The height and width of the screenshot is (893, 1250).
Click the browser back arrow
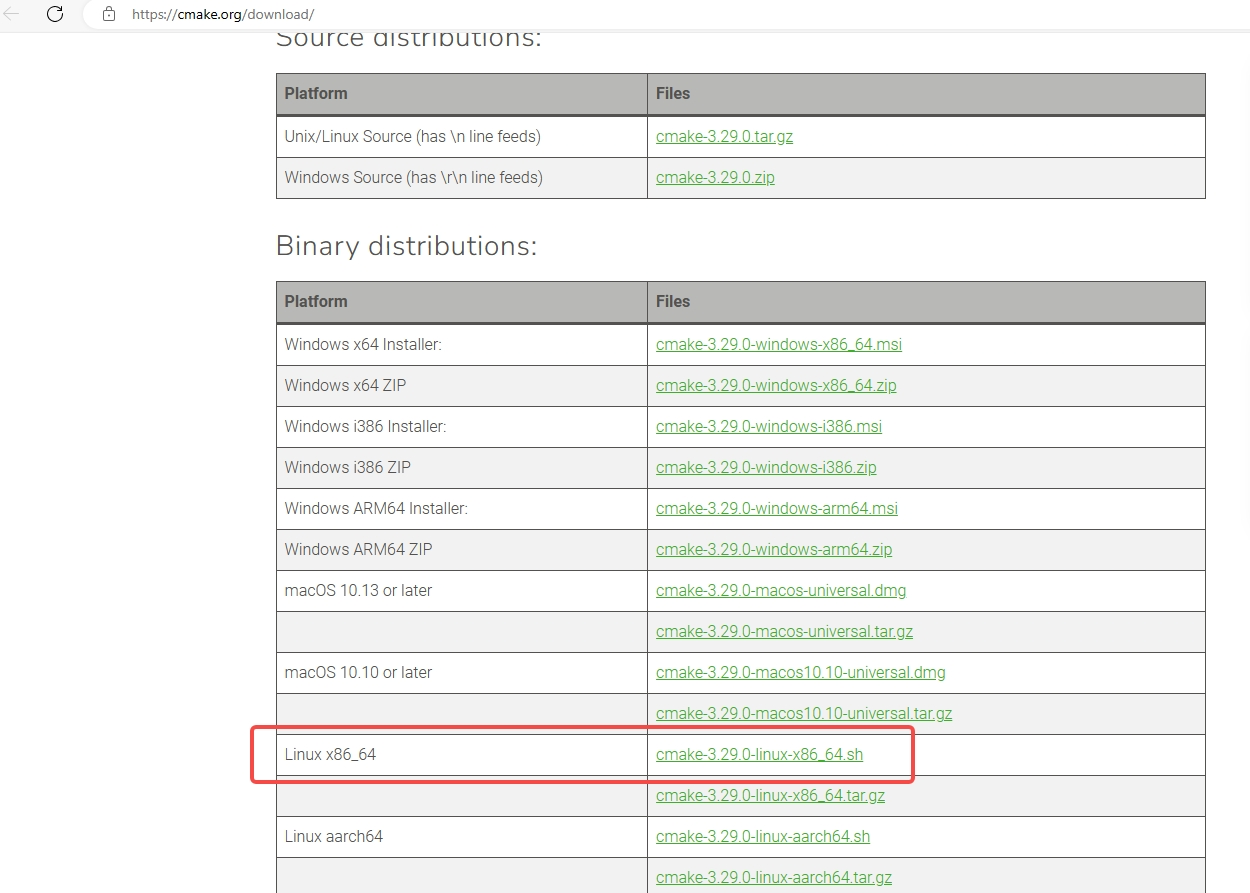coord(12,14)
